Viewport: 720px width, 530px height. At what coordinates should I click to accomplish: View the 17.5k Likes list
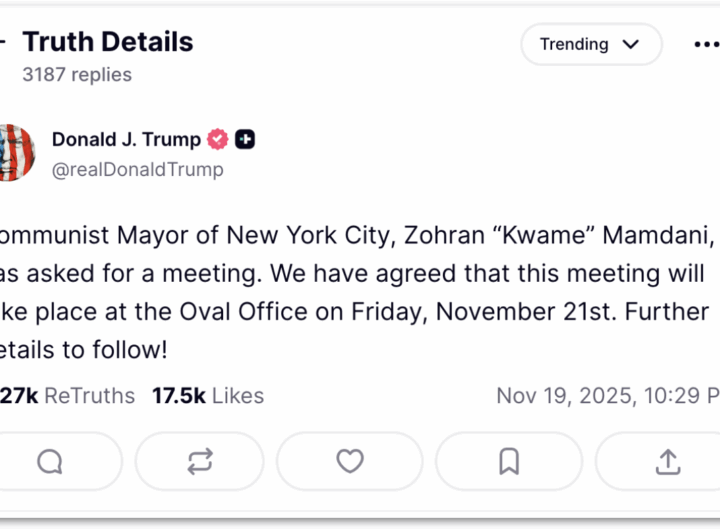click(208, 396)
